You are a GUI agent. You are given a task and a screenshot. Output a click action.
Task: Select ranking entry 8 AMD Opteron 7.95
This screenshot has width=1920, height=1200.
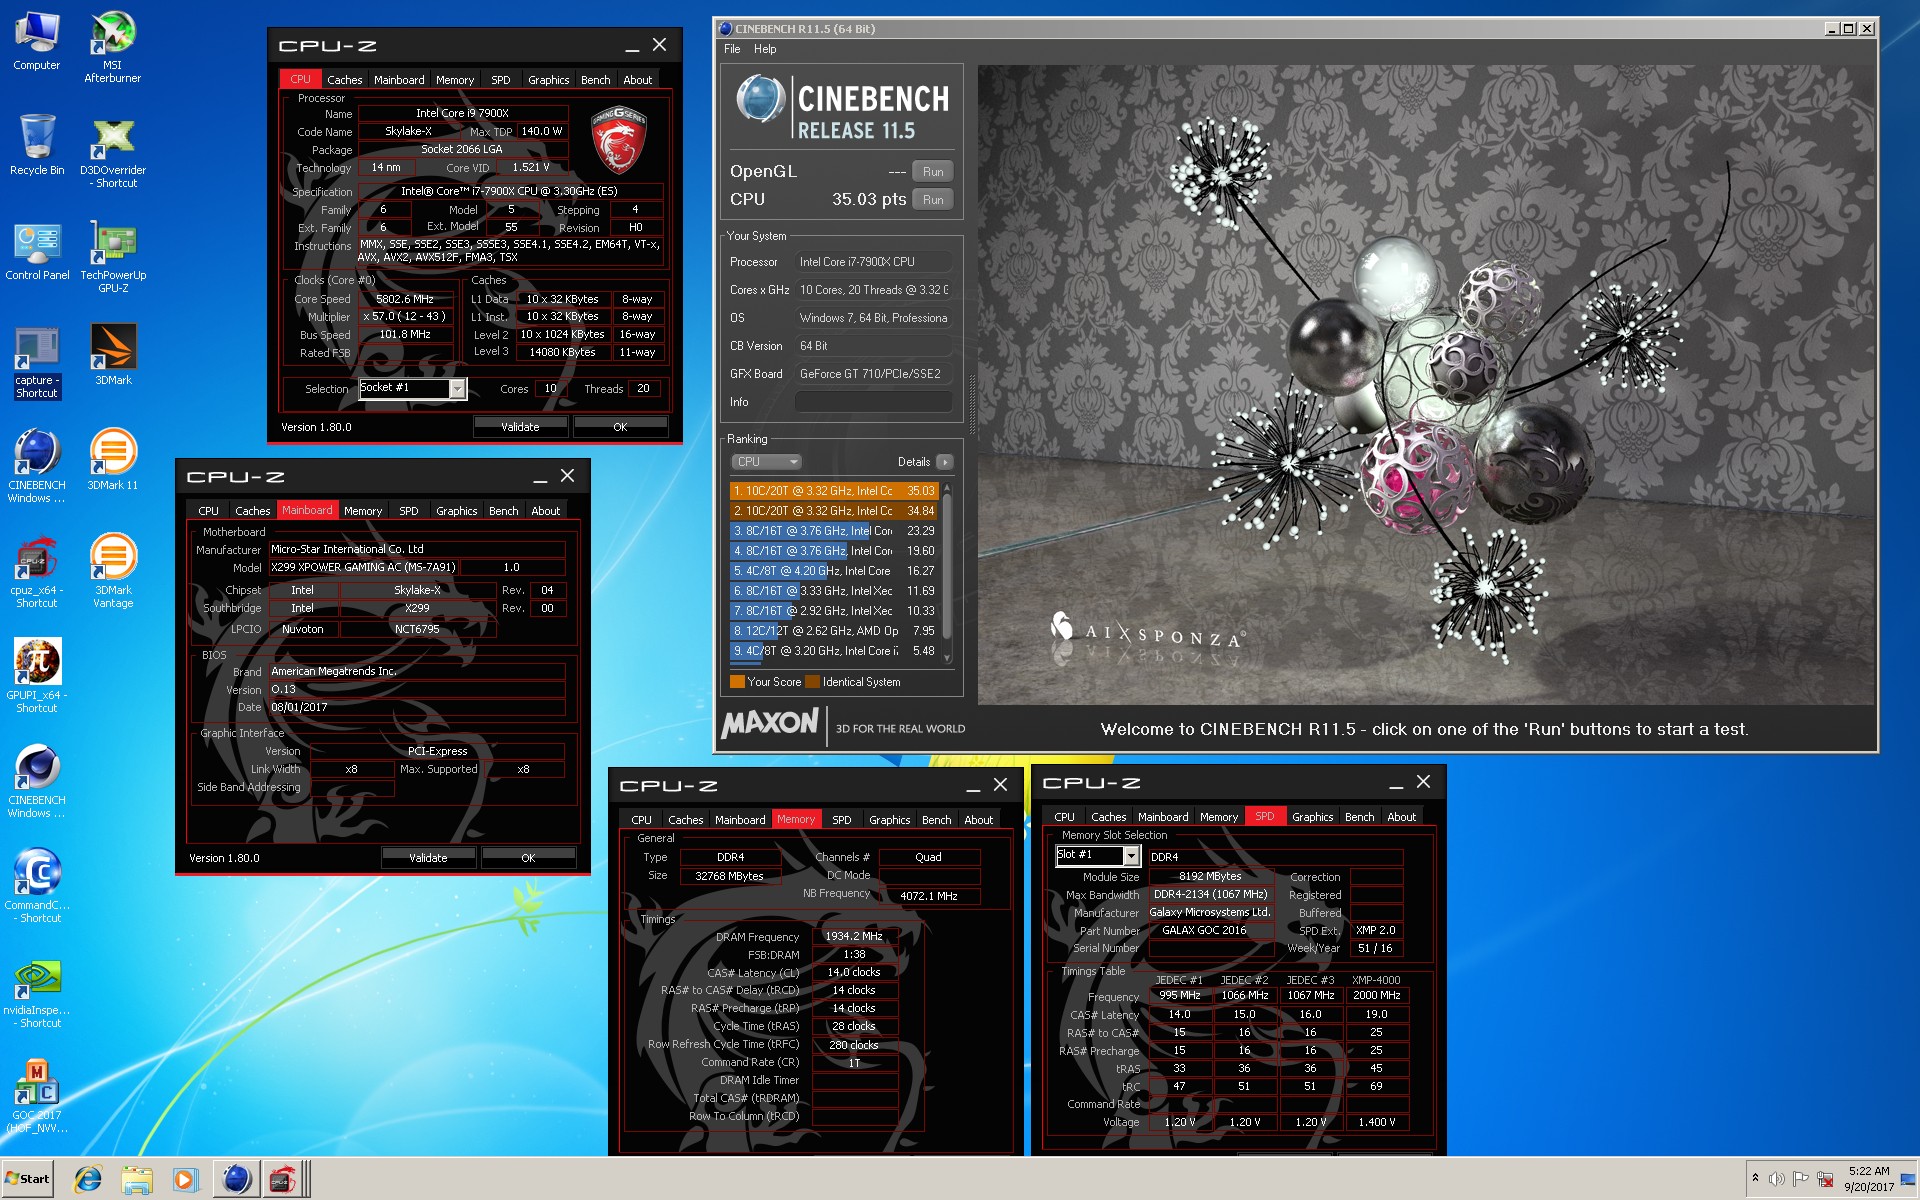(x=834, y=631)
